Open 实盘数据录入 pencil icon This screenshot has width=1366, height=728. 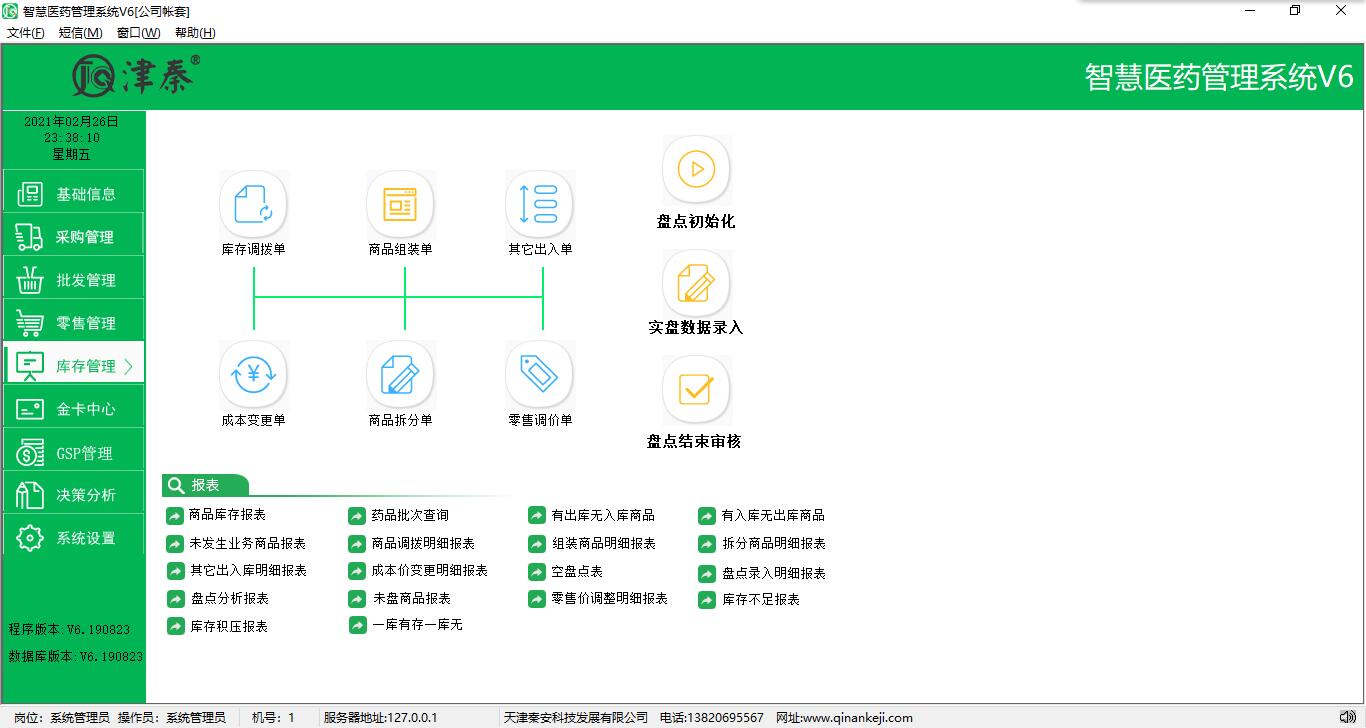(x=696, y=283)
